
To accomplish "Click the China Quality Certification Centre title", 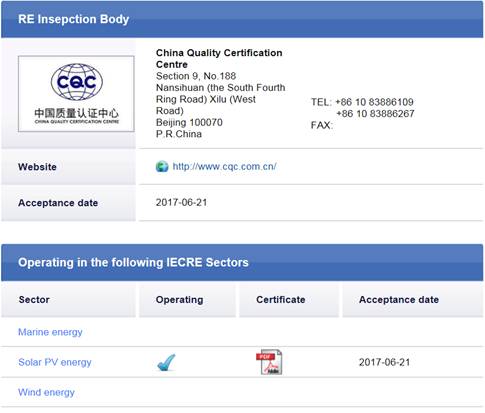I will click(x=219, y=59).
